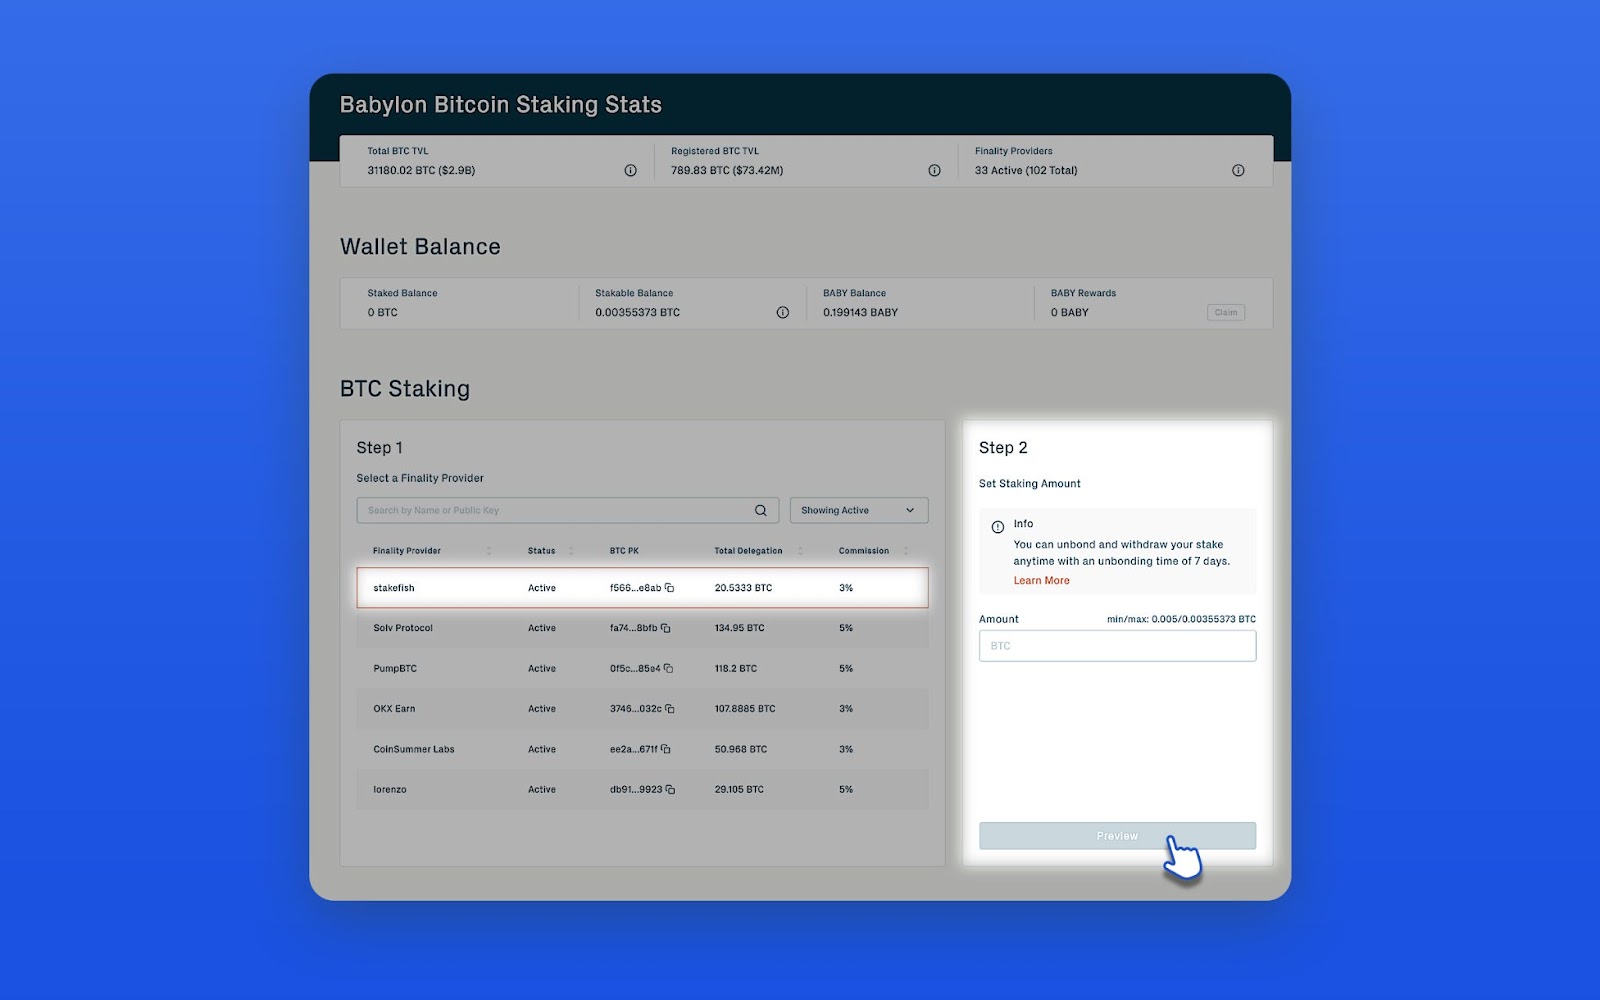1600x1000 pixels.
Task: Click the info icon beside Total BTC TVL
Action: (630, 170)
